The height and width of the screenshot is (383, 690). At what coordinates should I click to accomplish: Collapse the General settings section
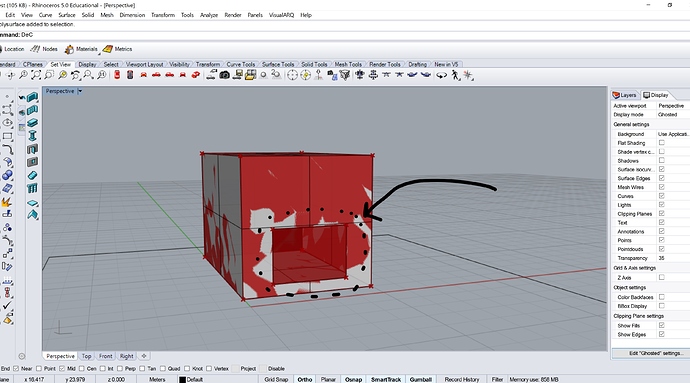point(631,124)
